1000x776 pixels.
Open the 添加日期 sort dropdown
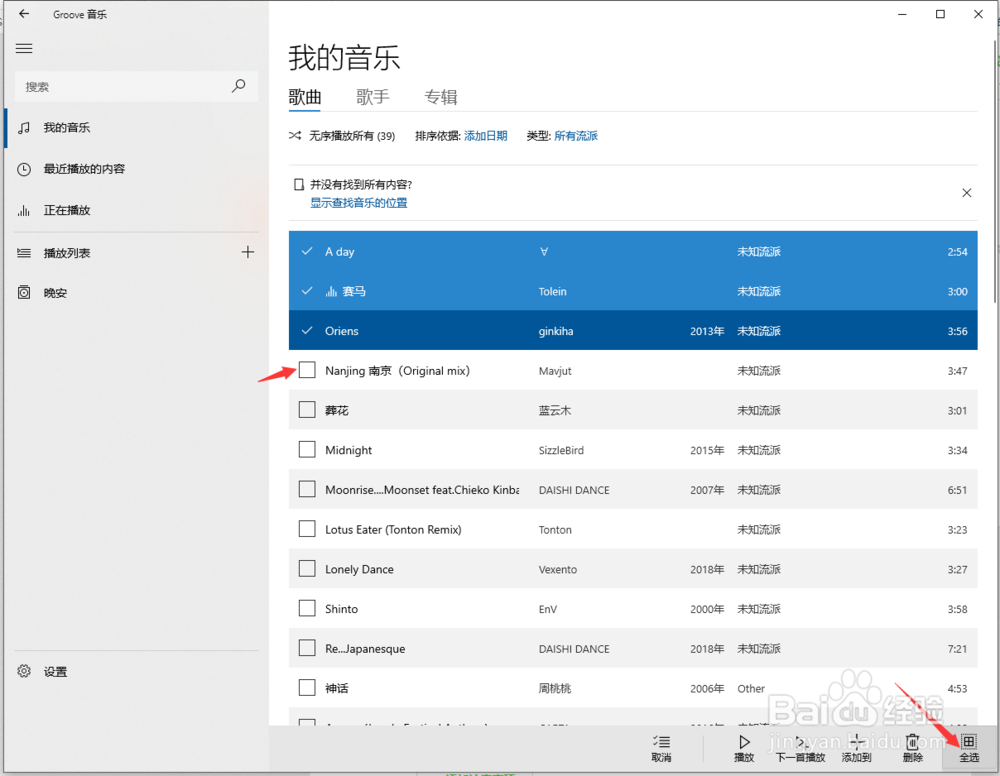[485, 136]
